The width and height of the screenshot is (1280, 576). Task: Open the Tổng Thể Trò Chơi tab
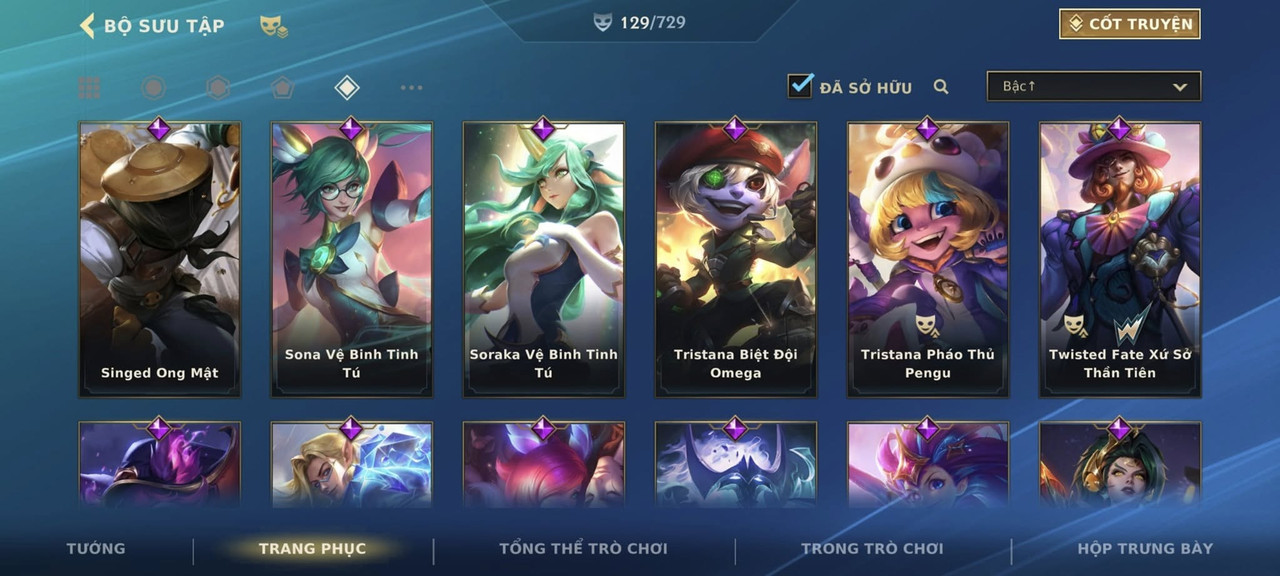[x=583, y=548]
